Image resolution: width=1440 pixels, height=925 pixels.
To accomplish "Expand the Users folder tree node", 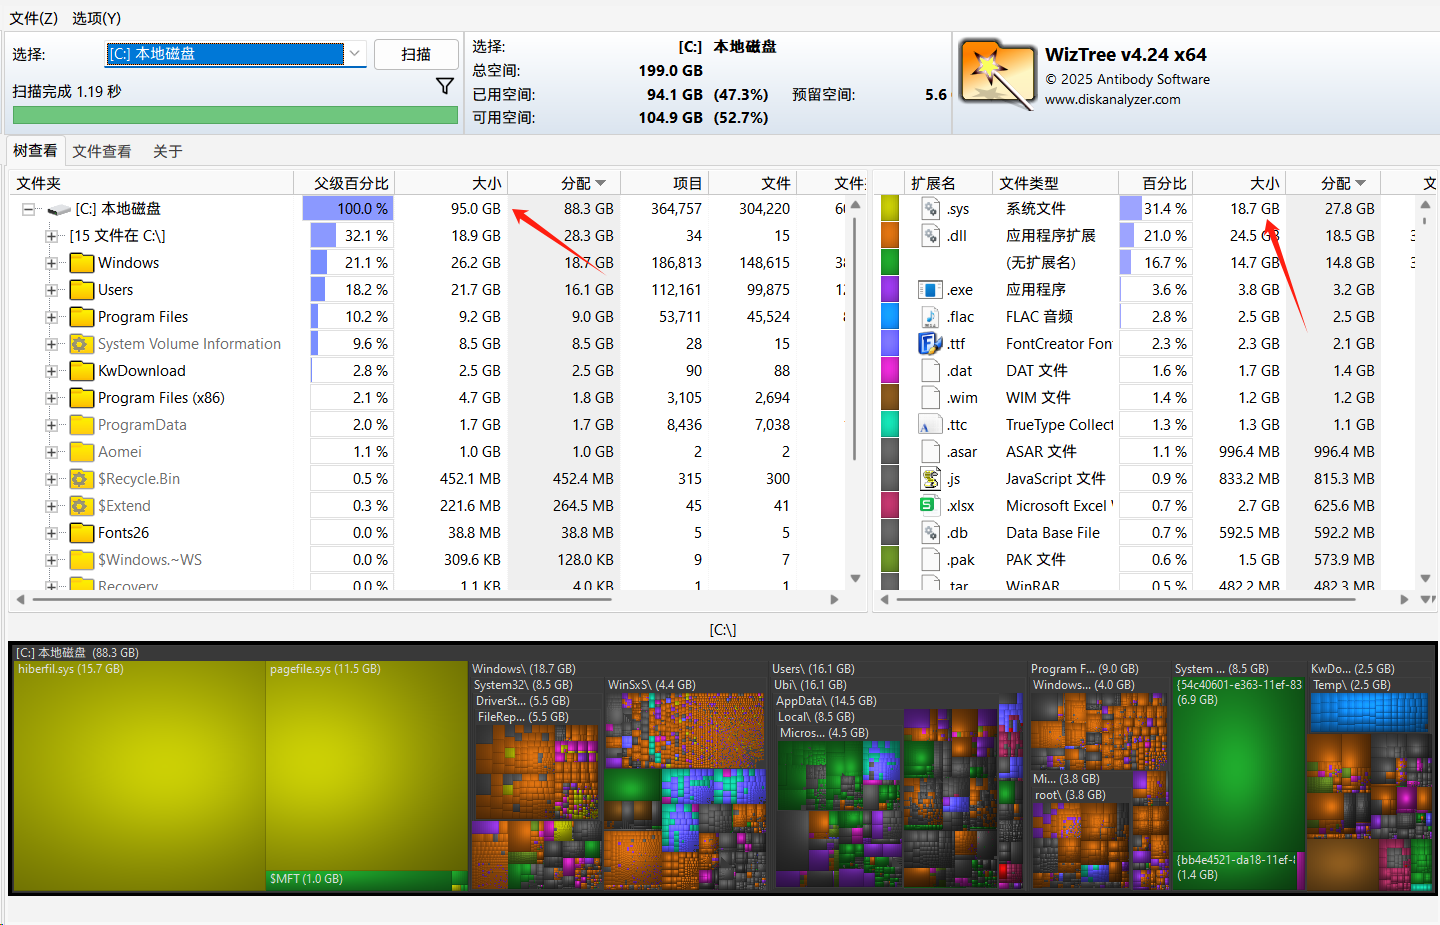I will [x=51, y=290].
